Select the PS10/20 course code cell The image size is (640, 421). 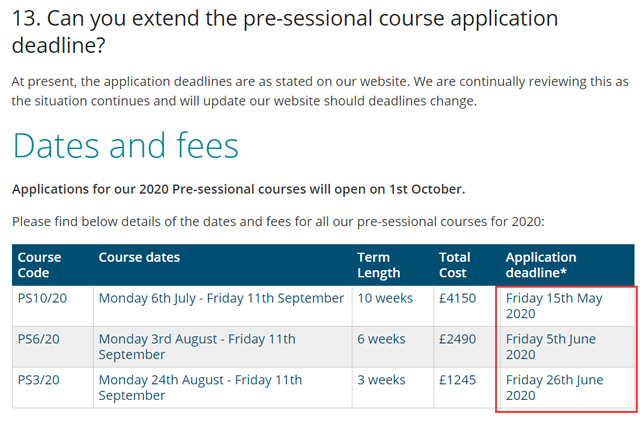tap(53, 306)
